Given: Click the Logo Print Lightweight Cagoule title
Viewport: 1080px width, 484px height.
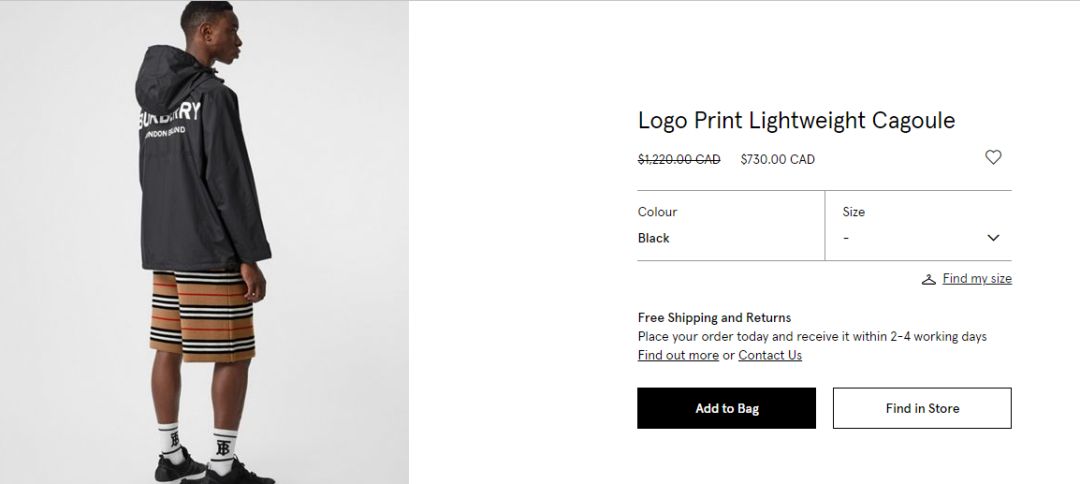Looking at the screenshot, I should [796, 120].
